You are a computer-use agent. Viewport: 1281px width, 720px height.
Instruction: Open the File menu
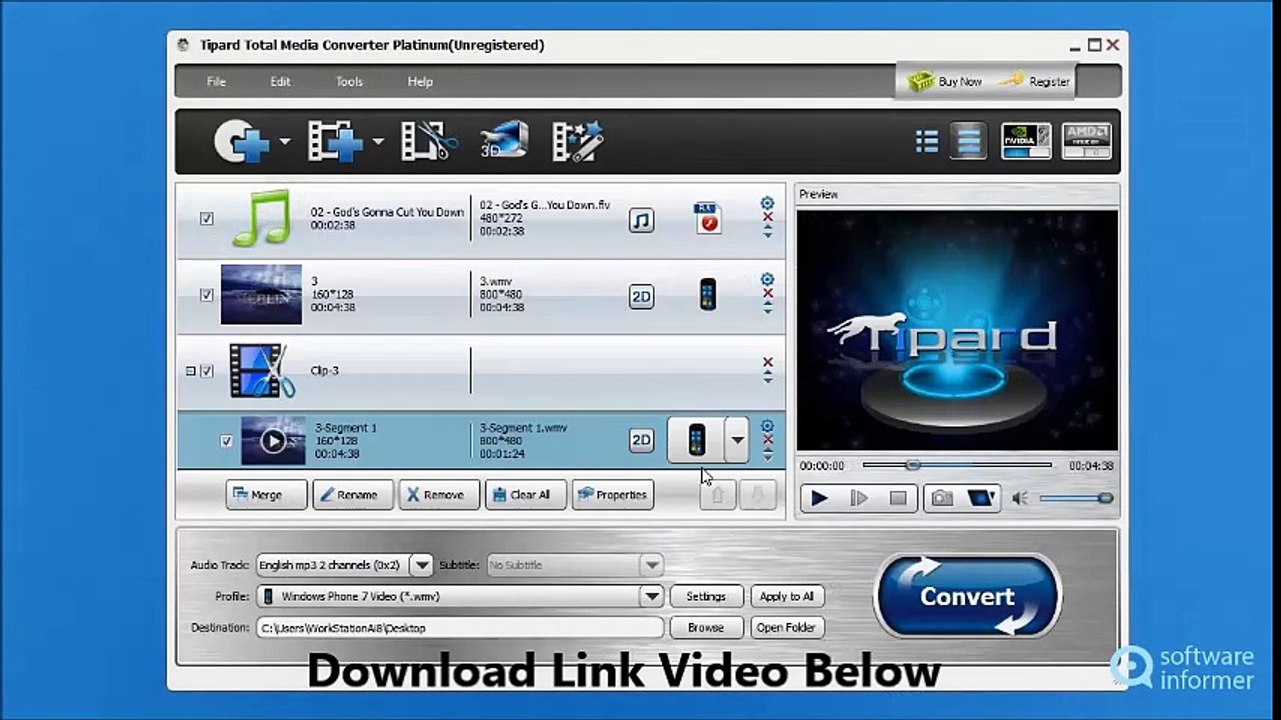(x=216, y=82)
